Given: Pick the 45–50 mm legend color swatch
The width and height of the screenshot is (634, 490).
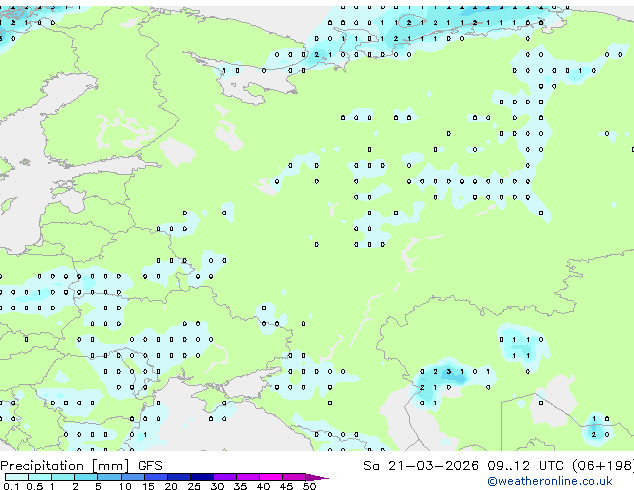Looking at the screenshot, I should click(x=294, y=477).
